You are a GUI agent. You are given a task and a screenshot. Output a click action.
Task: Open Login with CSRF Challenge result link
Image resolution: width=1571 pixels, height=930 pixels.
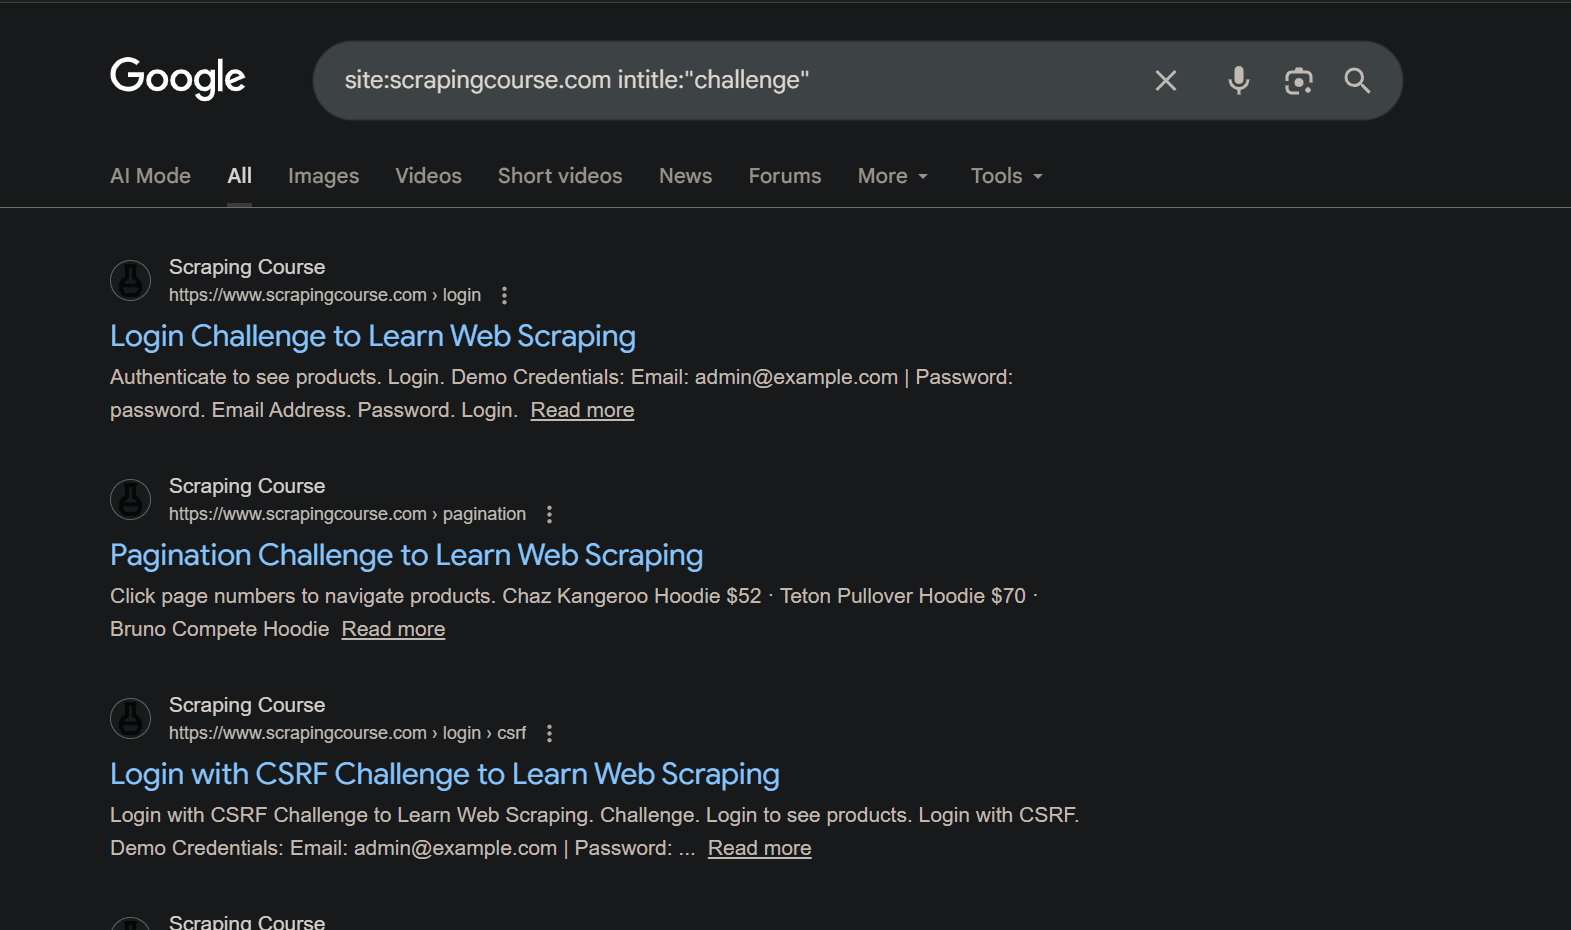tap(445, 775)
